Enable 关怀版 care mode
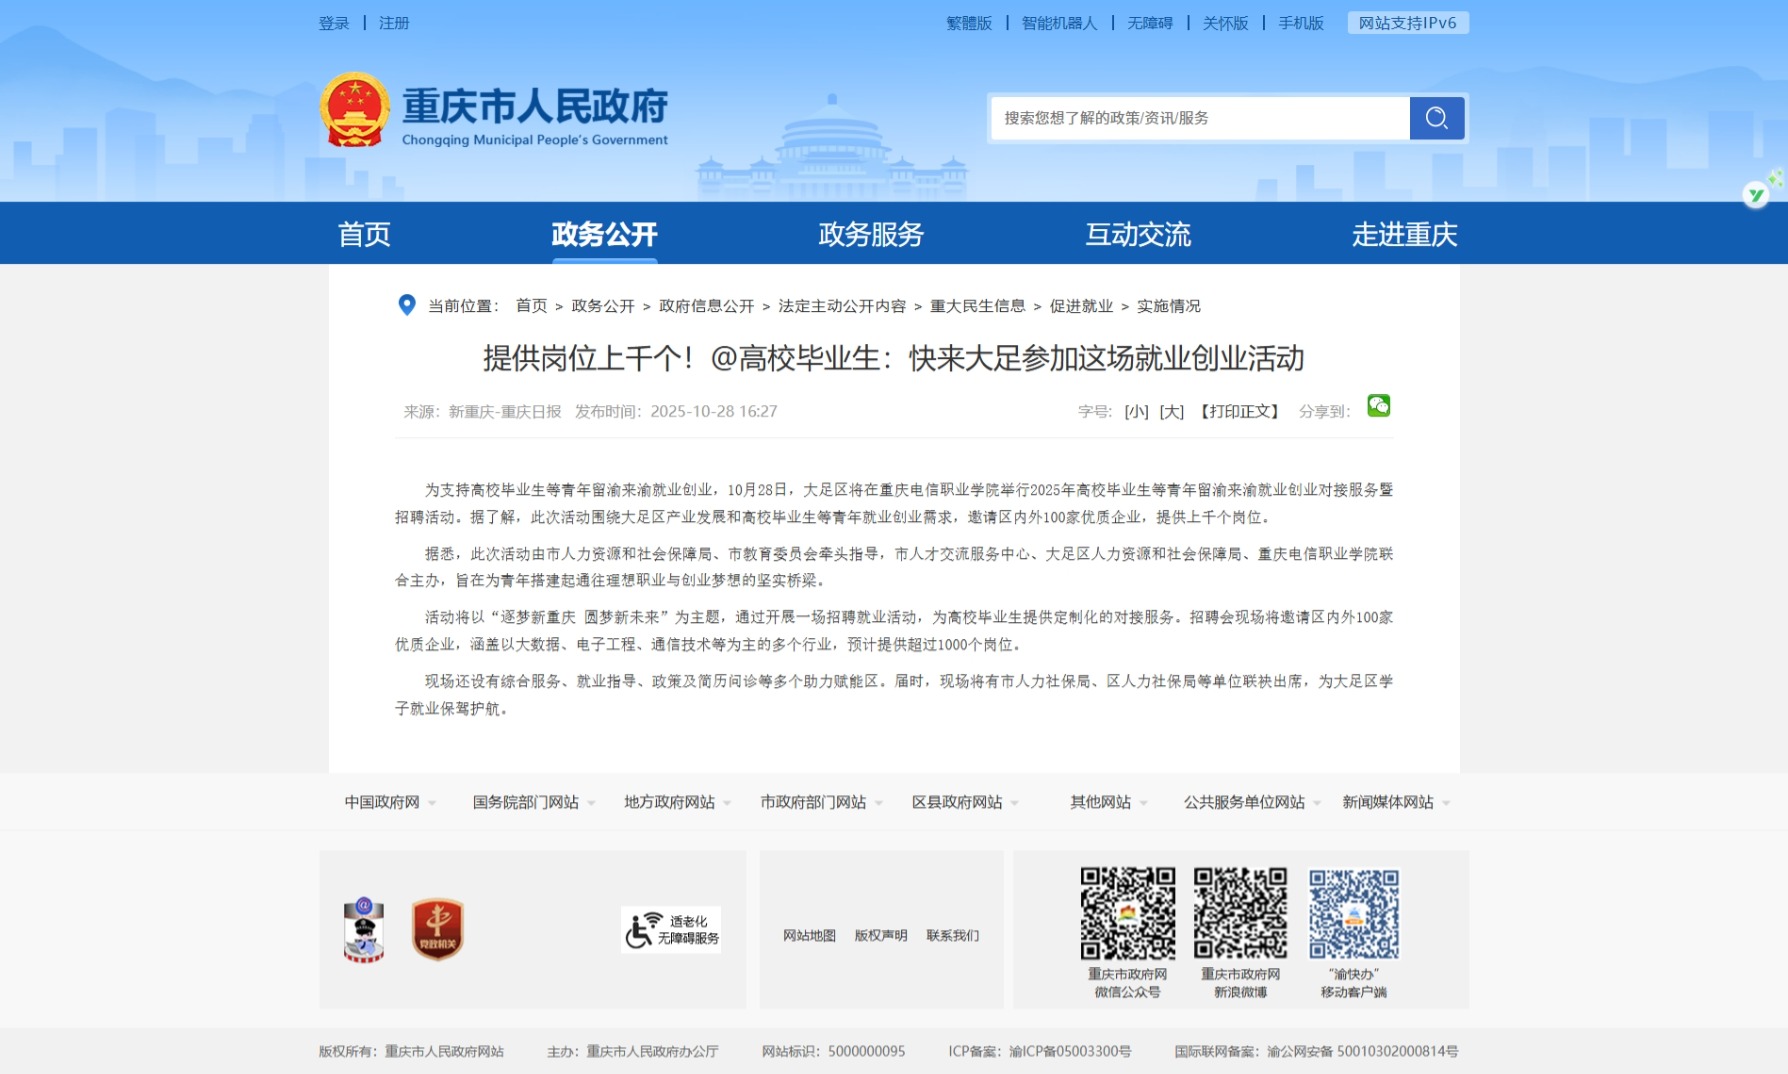This screenshot has height=1074, width=1788. 1225,22
